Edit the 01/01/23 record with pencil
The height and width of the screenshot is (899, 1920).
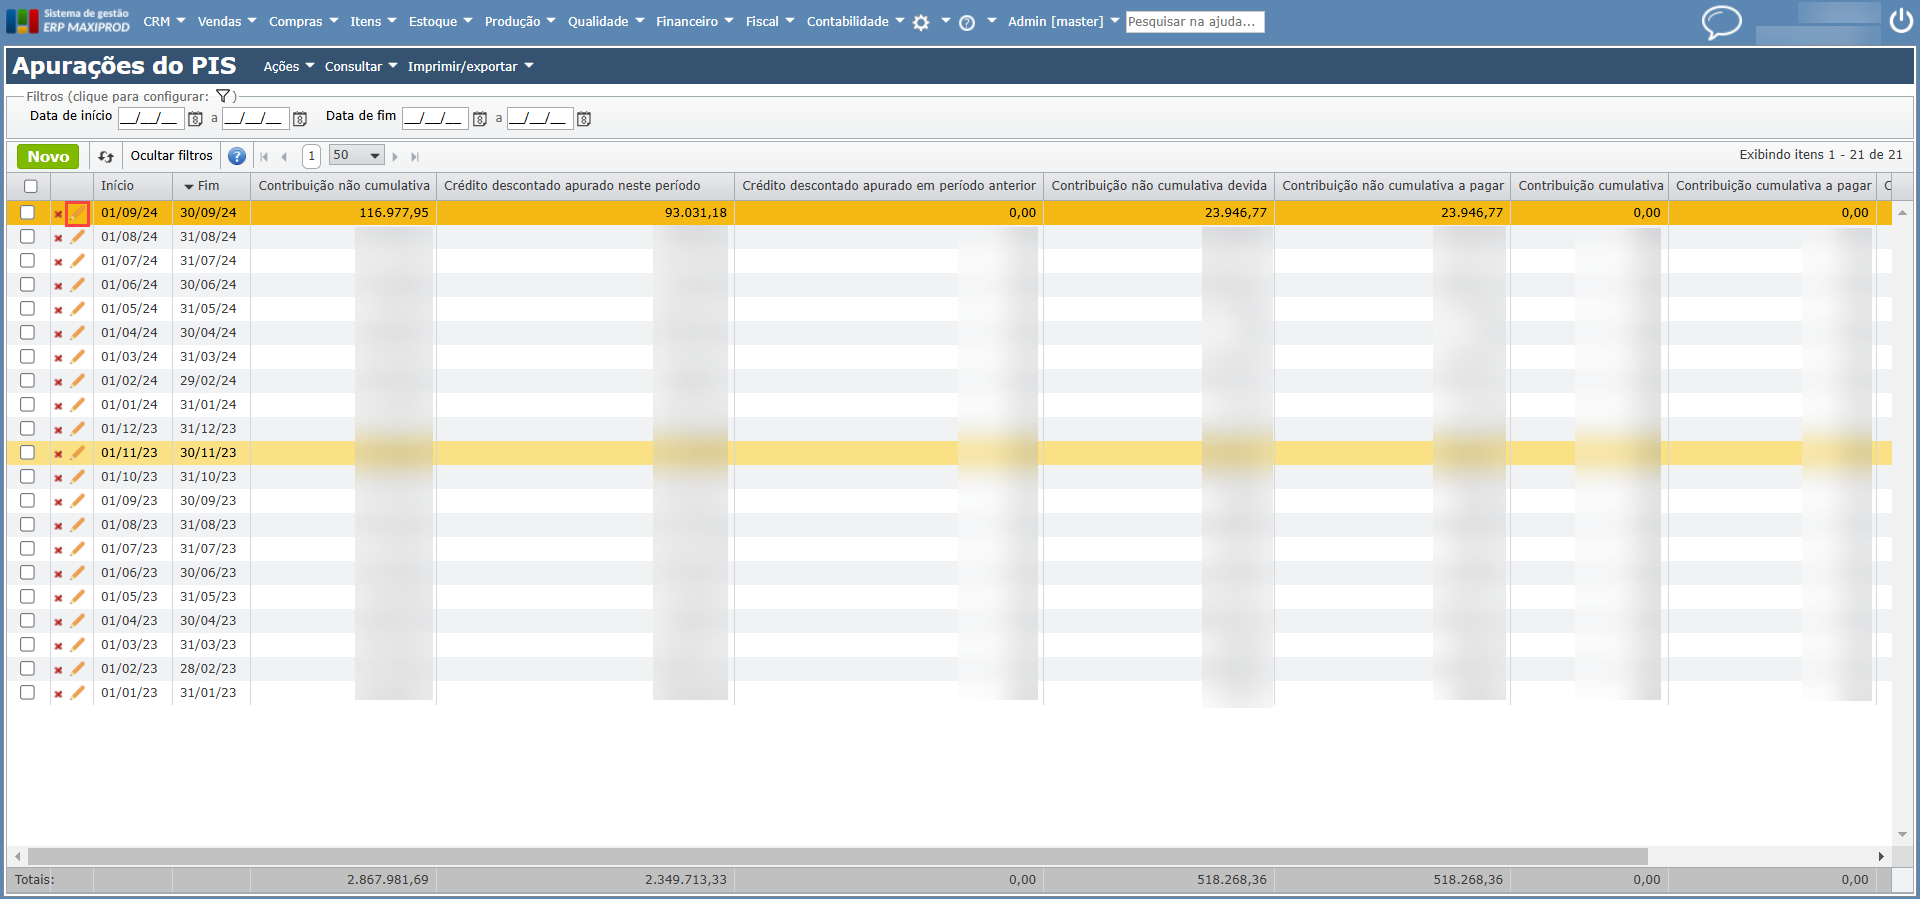pyautogui.click(x=78, y=693)
